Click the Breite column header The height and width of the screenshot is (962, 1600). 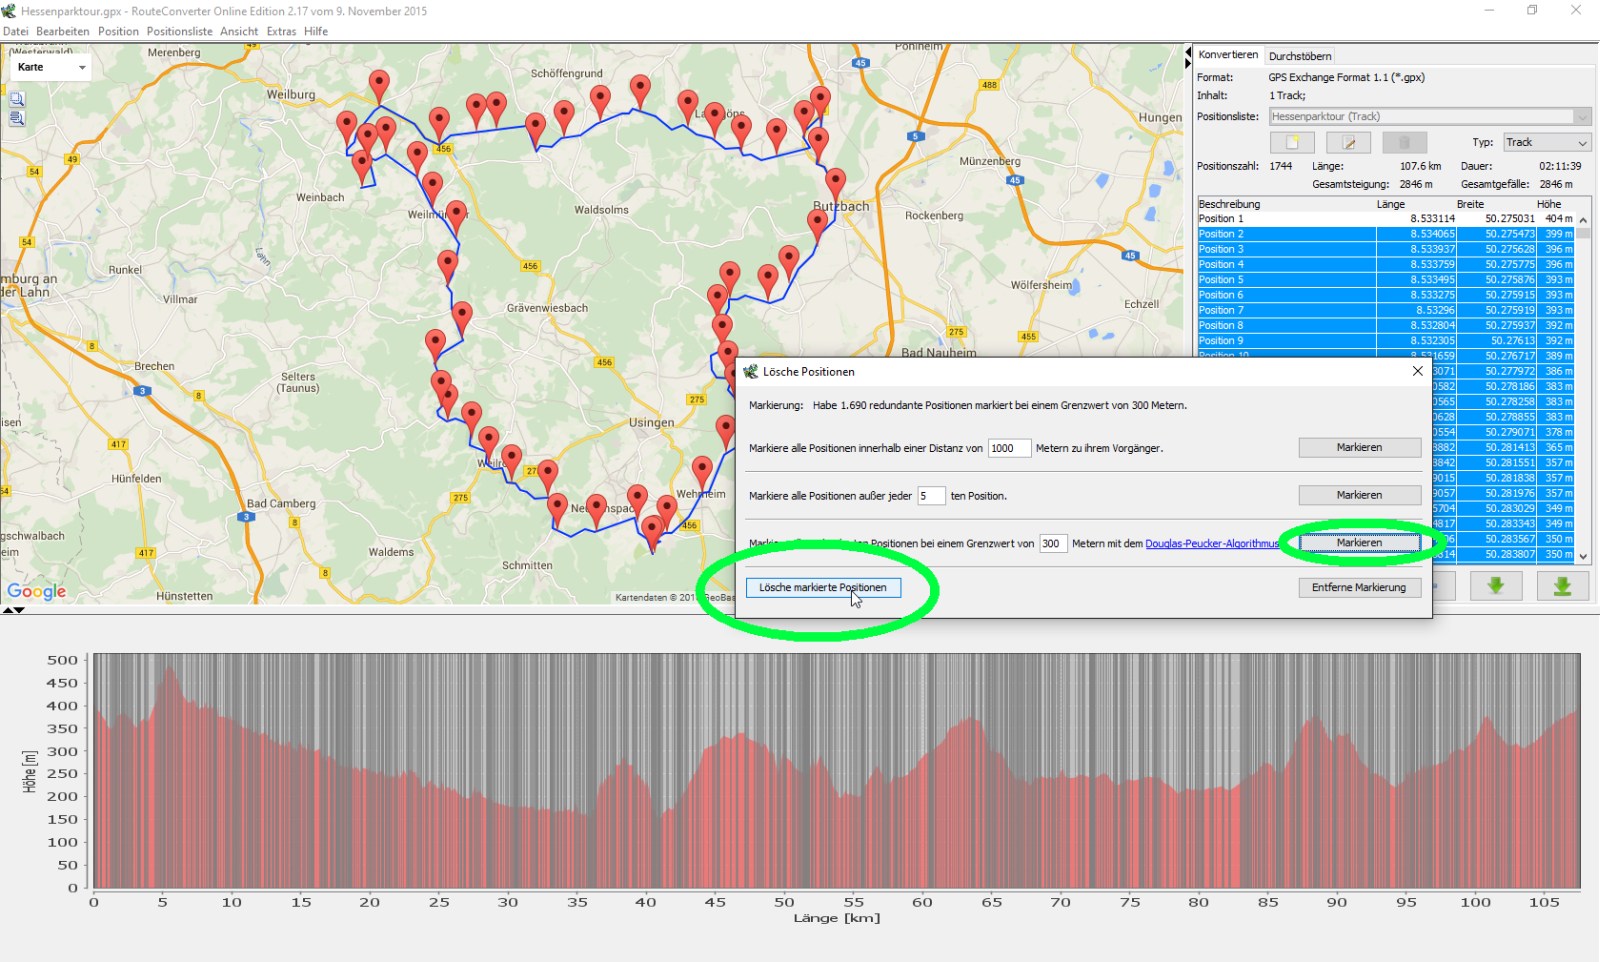tap(1470, 204)
